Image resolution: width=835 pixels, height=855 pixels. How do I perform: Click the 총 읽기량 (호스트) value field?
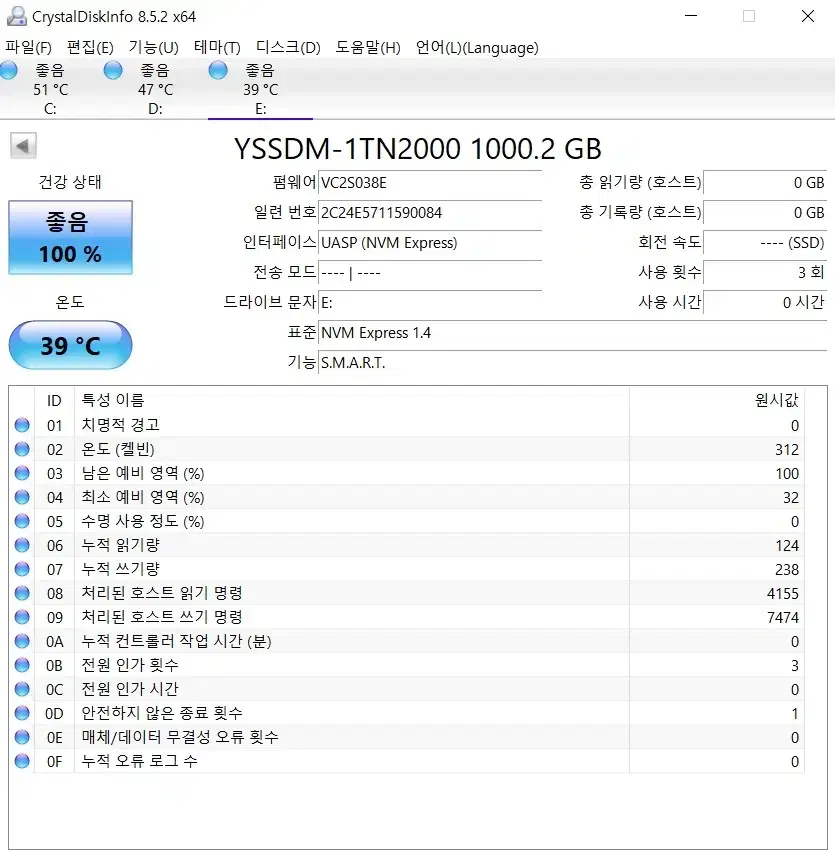pos(765,183)
